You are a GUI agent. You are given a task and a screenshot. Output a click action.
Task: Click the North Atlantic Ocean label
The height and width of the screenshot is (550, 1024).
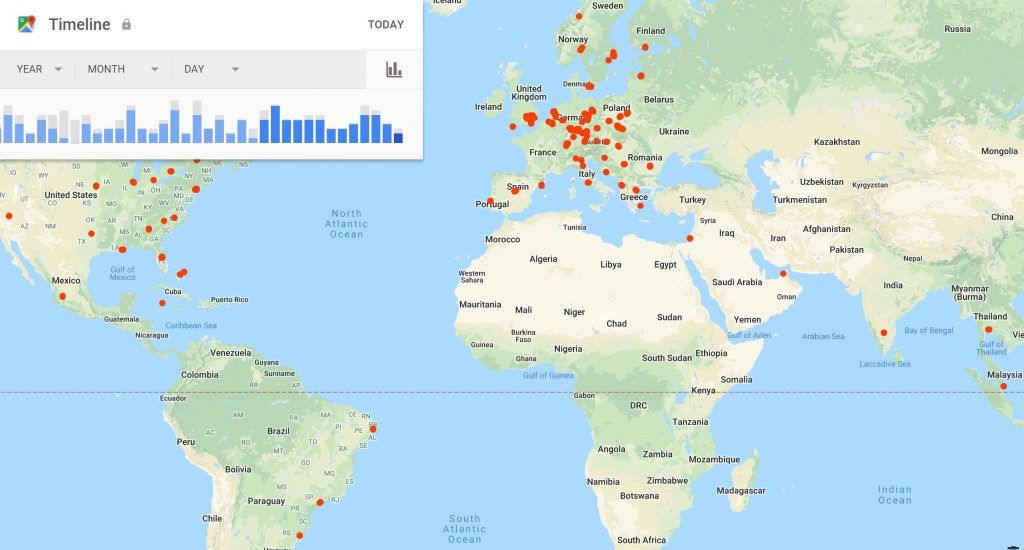coord(346,224)
